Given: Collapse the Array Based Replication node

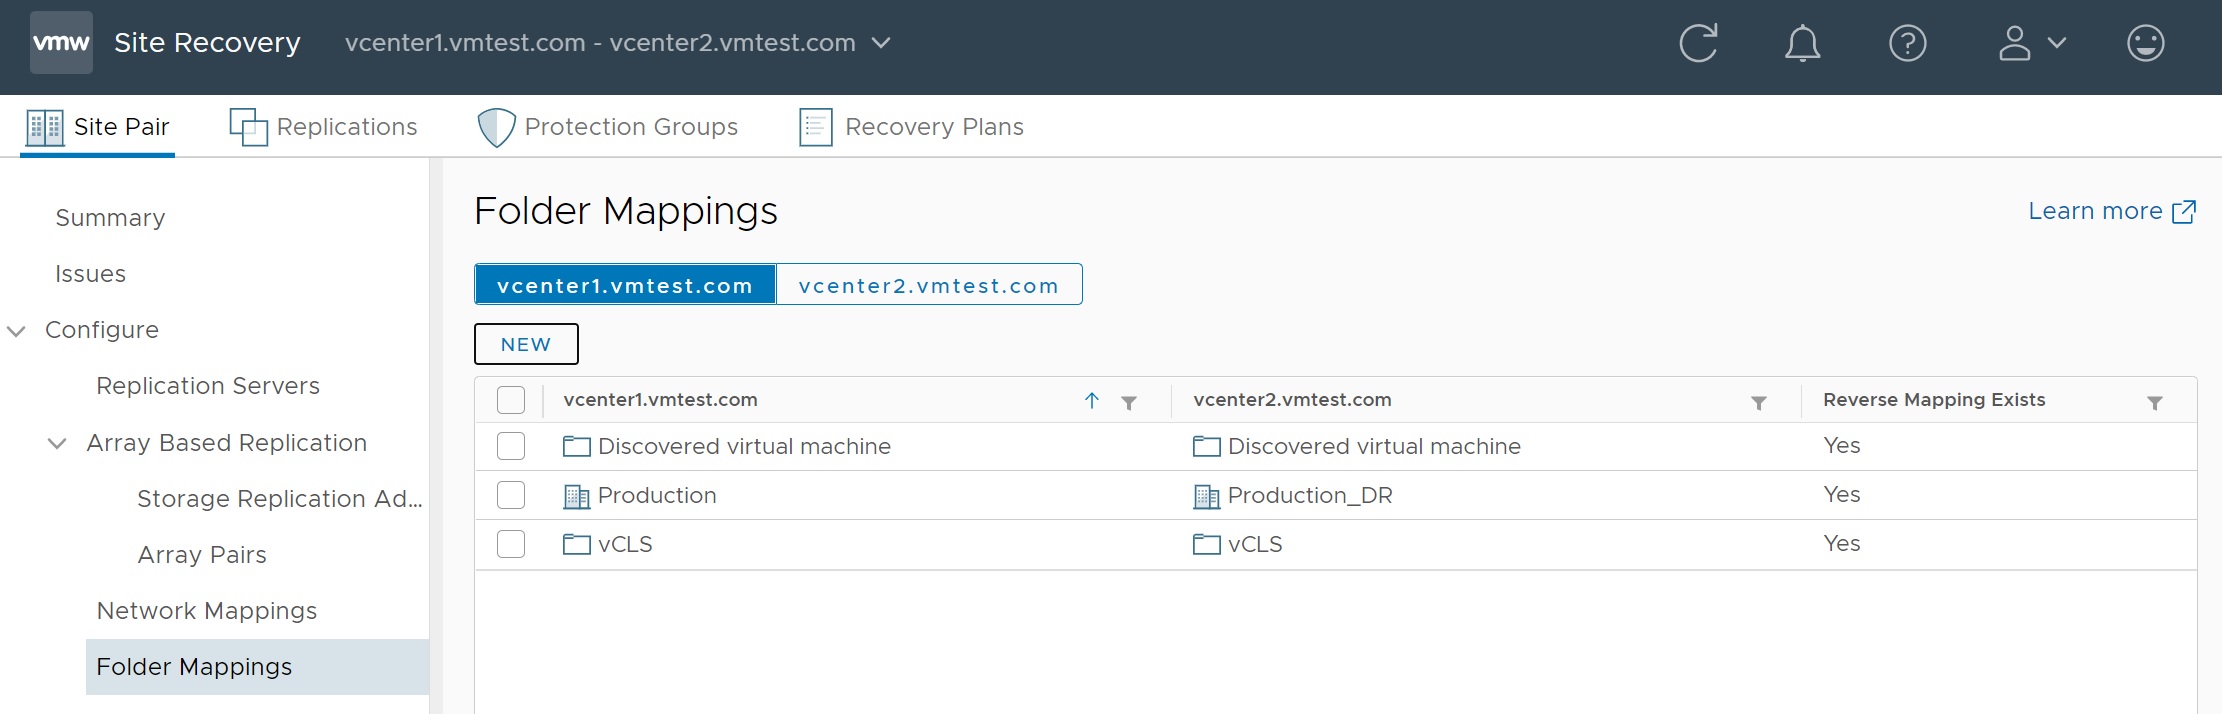Looking at the screenshot, I should coord(58,444).
